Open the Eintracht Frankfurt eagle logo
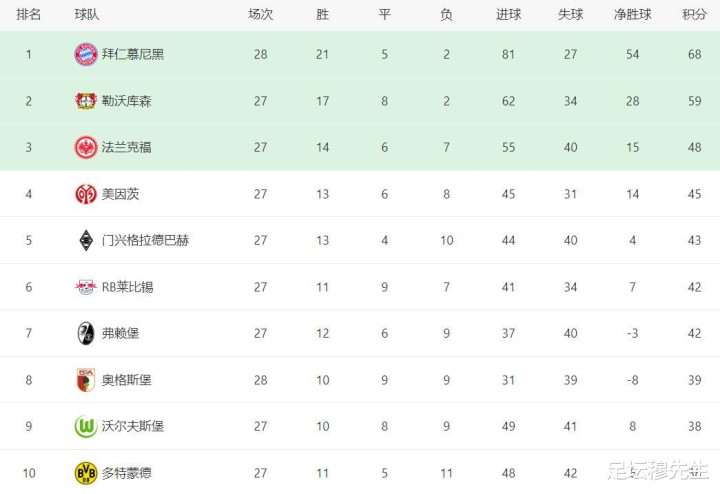This screenshot has width=720, height=494. pyautogui.click(x=86, y=147)
